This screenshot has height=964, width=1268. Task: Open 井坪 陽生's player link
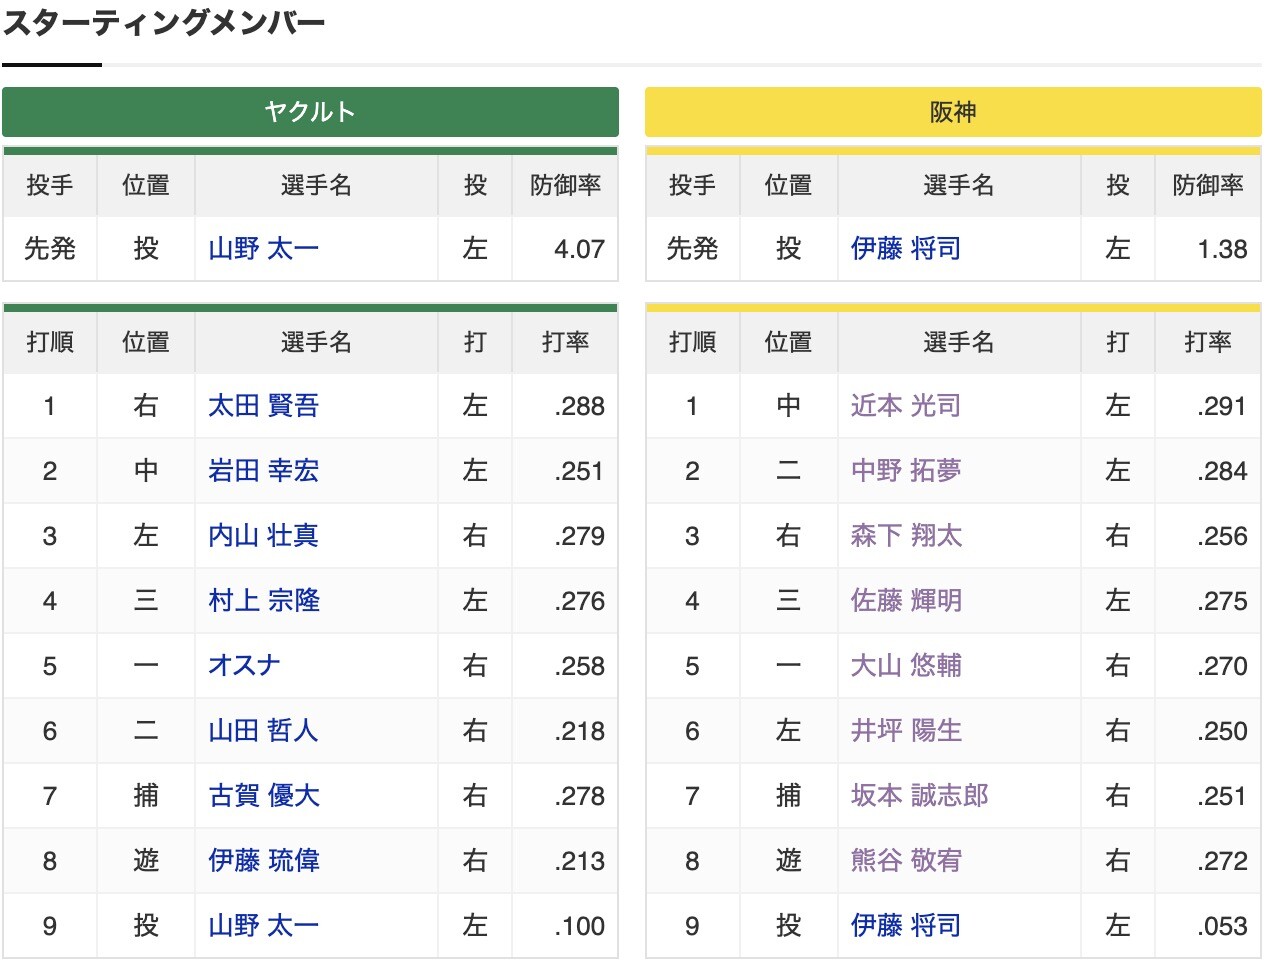903,730
